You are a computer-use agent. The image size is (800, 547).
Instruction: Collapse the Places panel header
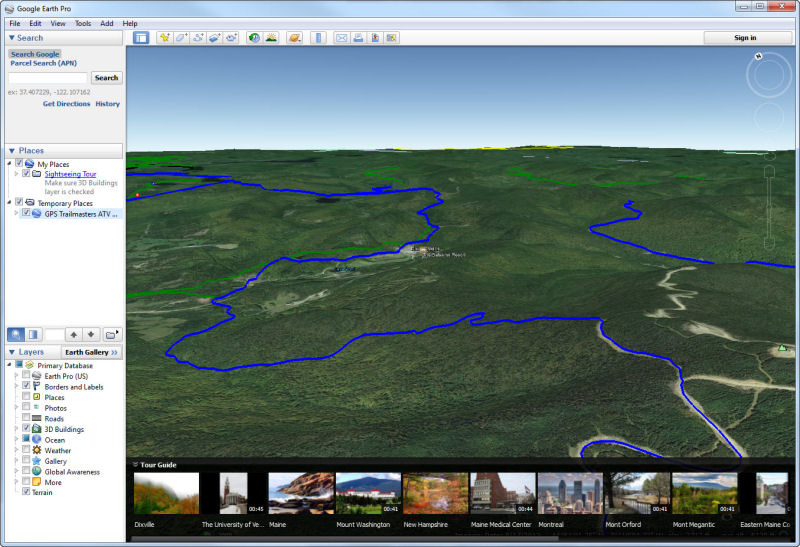(x=12, y=151)
